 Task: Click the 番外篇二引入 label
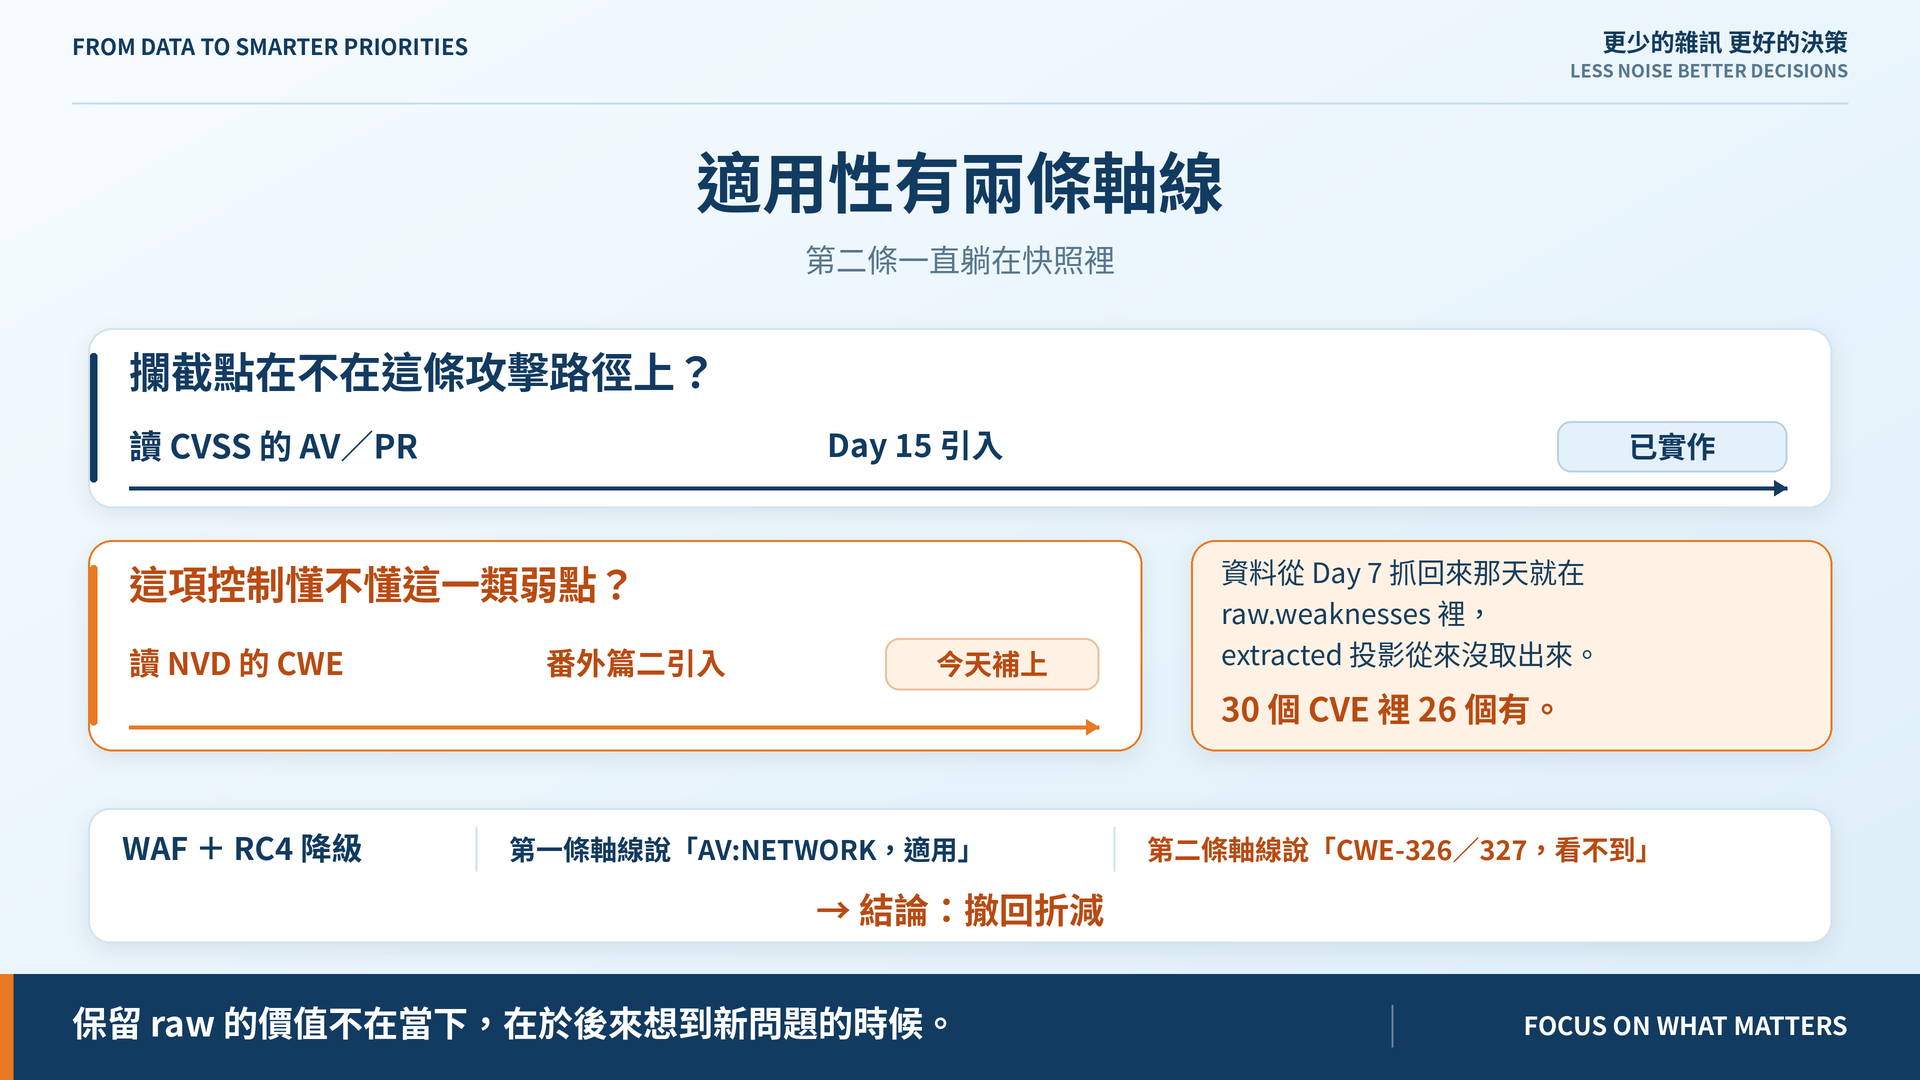[635, 664]
